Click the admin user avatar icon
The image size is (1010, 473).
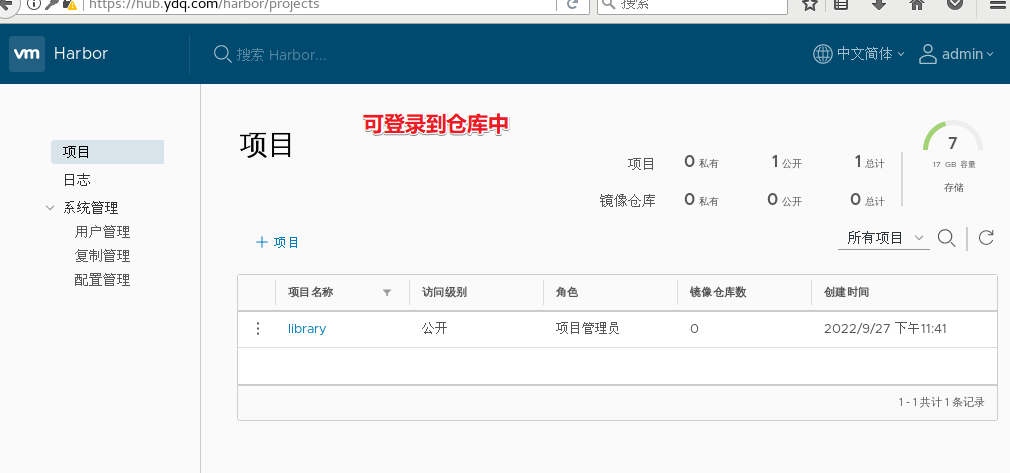pos(928,54)
